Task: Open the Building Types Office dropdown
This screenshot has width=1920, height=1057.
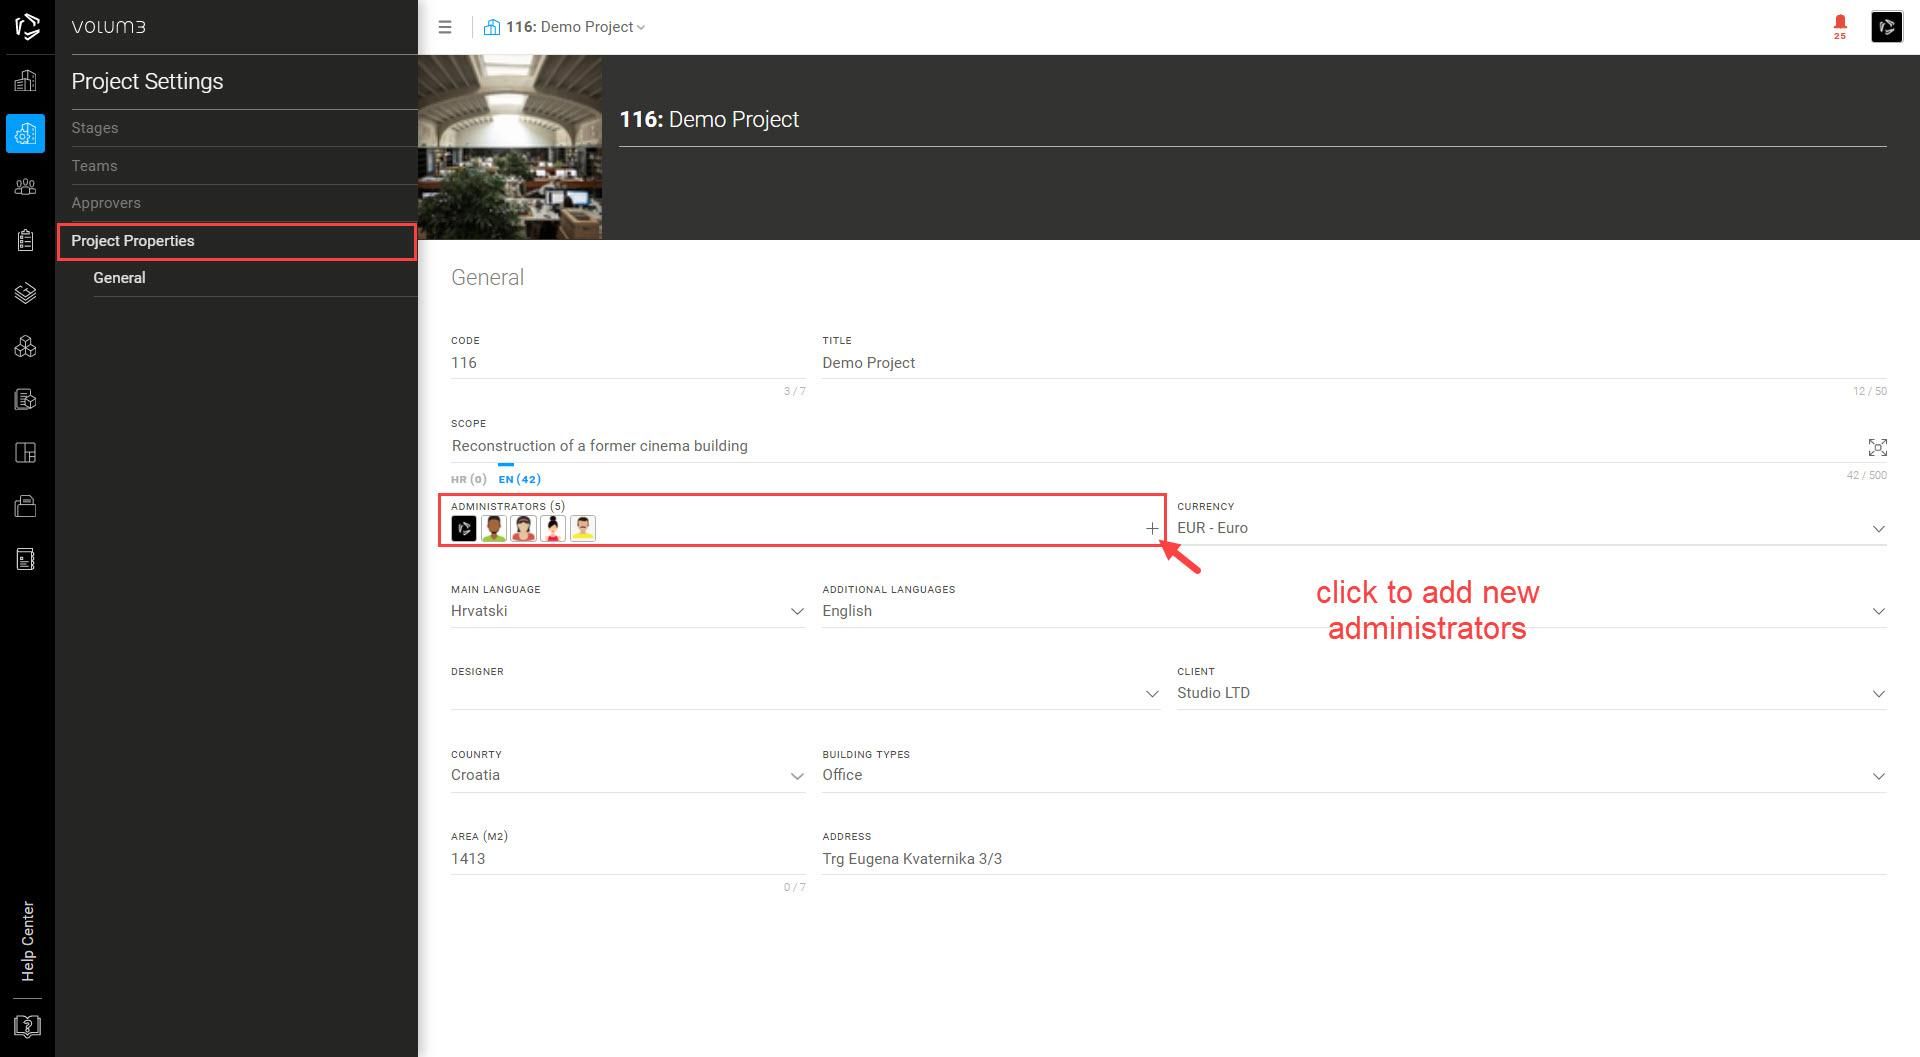Action: tap(1354, 776)
